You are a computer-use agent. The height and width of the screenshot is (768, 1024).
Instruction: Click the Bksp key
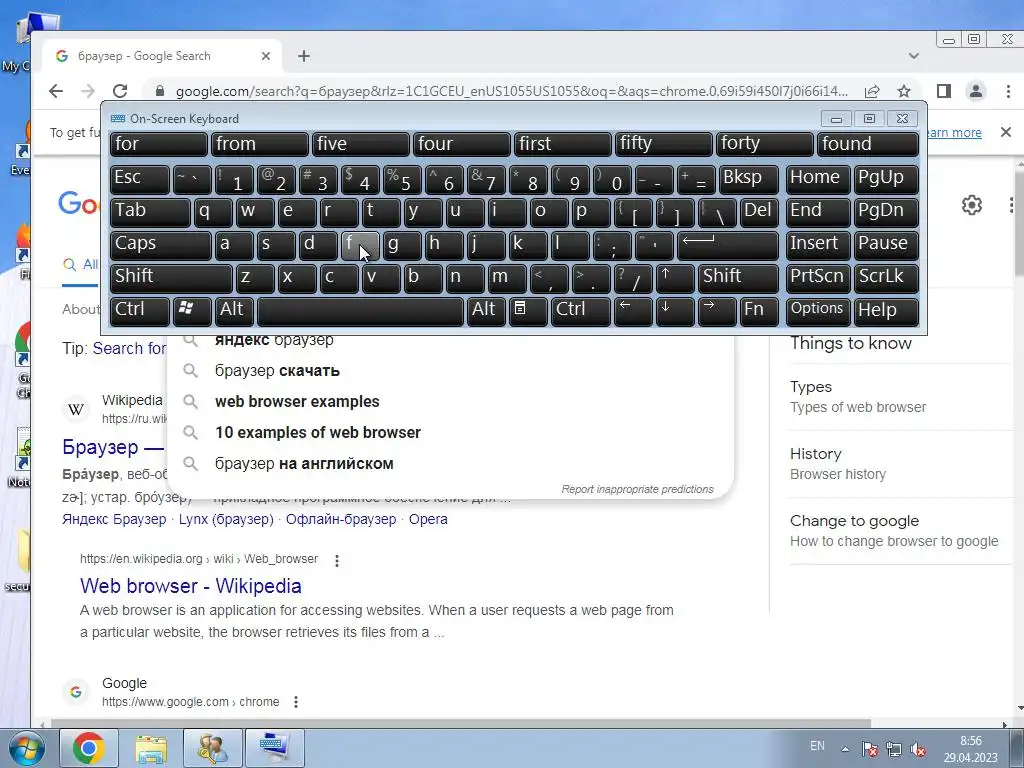pos(748,179)
